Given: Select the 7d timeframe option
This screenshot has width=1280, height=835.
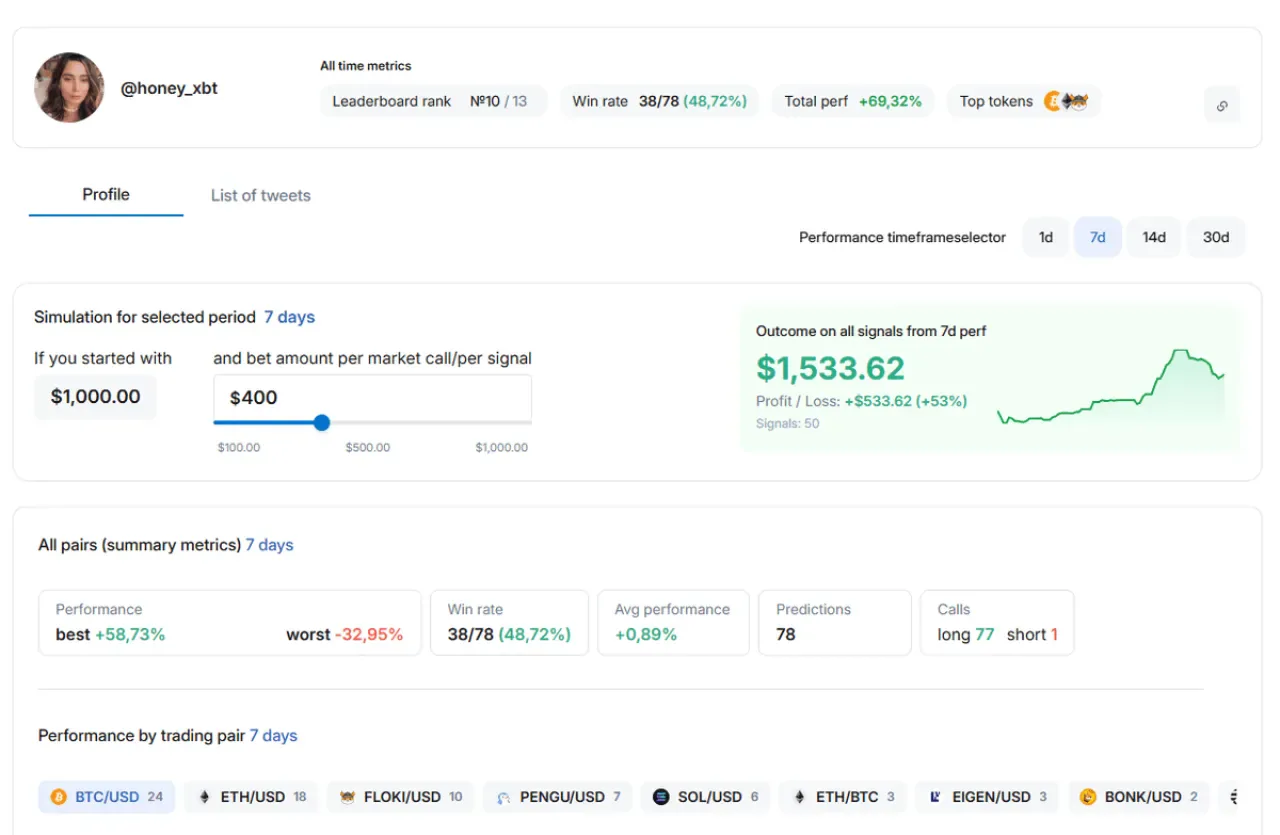Looking at the screenshot, I should tap(1097, 237).
